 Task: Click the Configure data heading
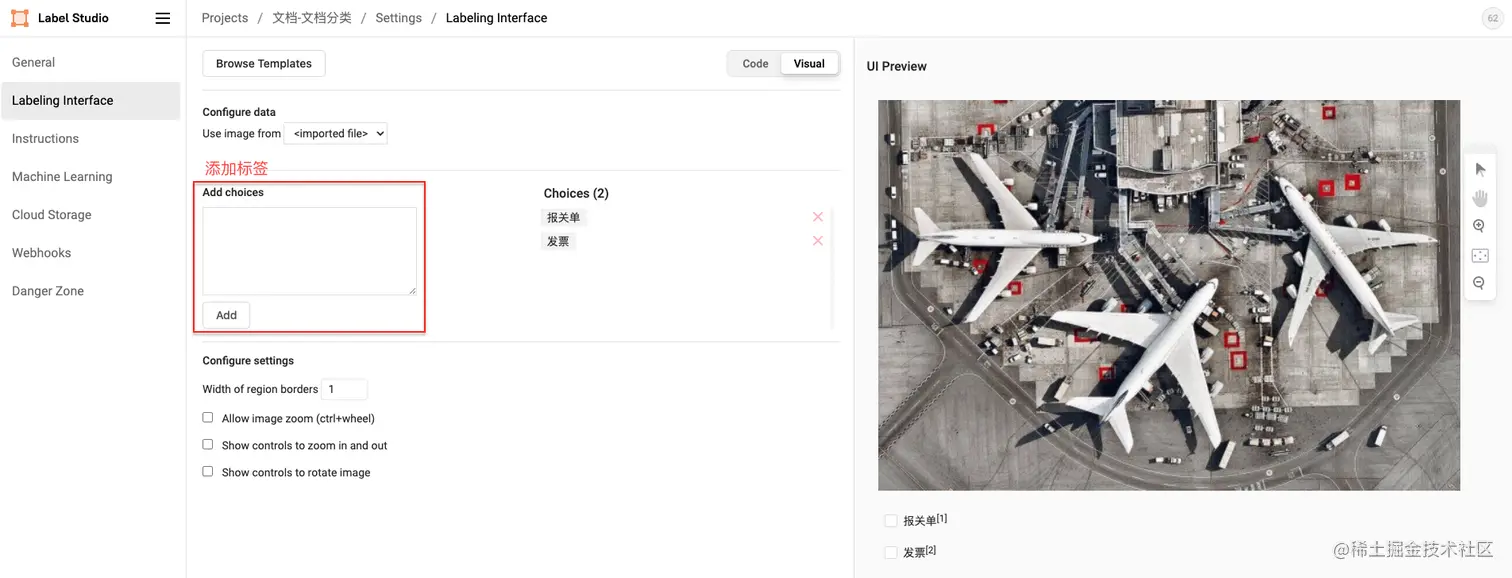pyautogui.click(x=239, y=112)
